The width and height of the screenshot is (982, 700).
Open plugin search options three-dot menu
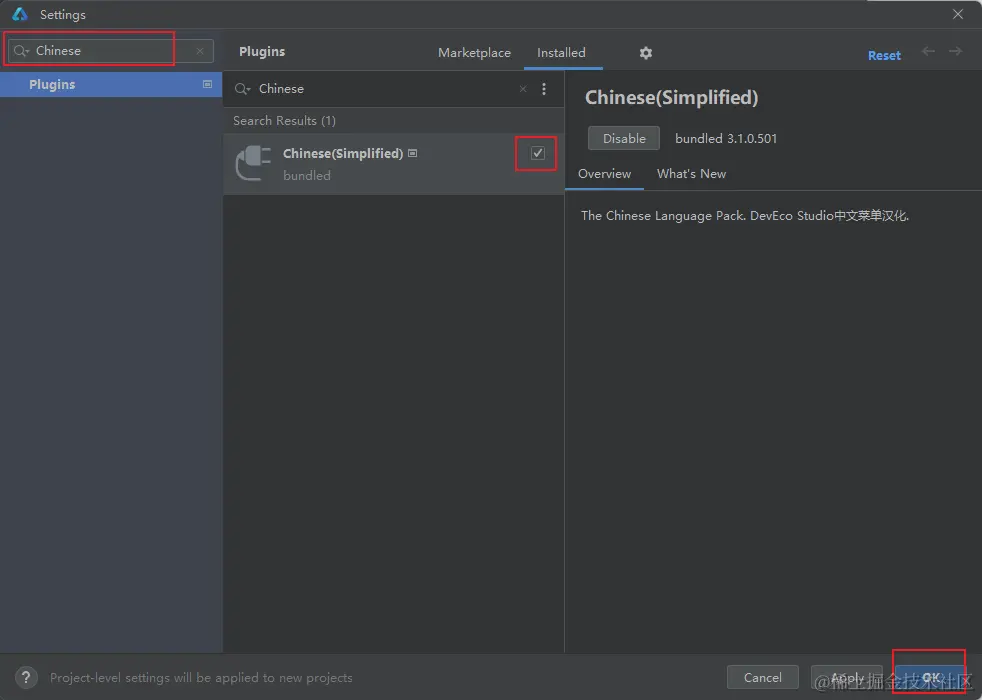[x=544, y=89]
